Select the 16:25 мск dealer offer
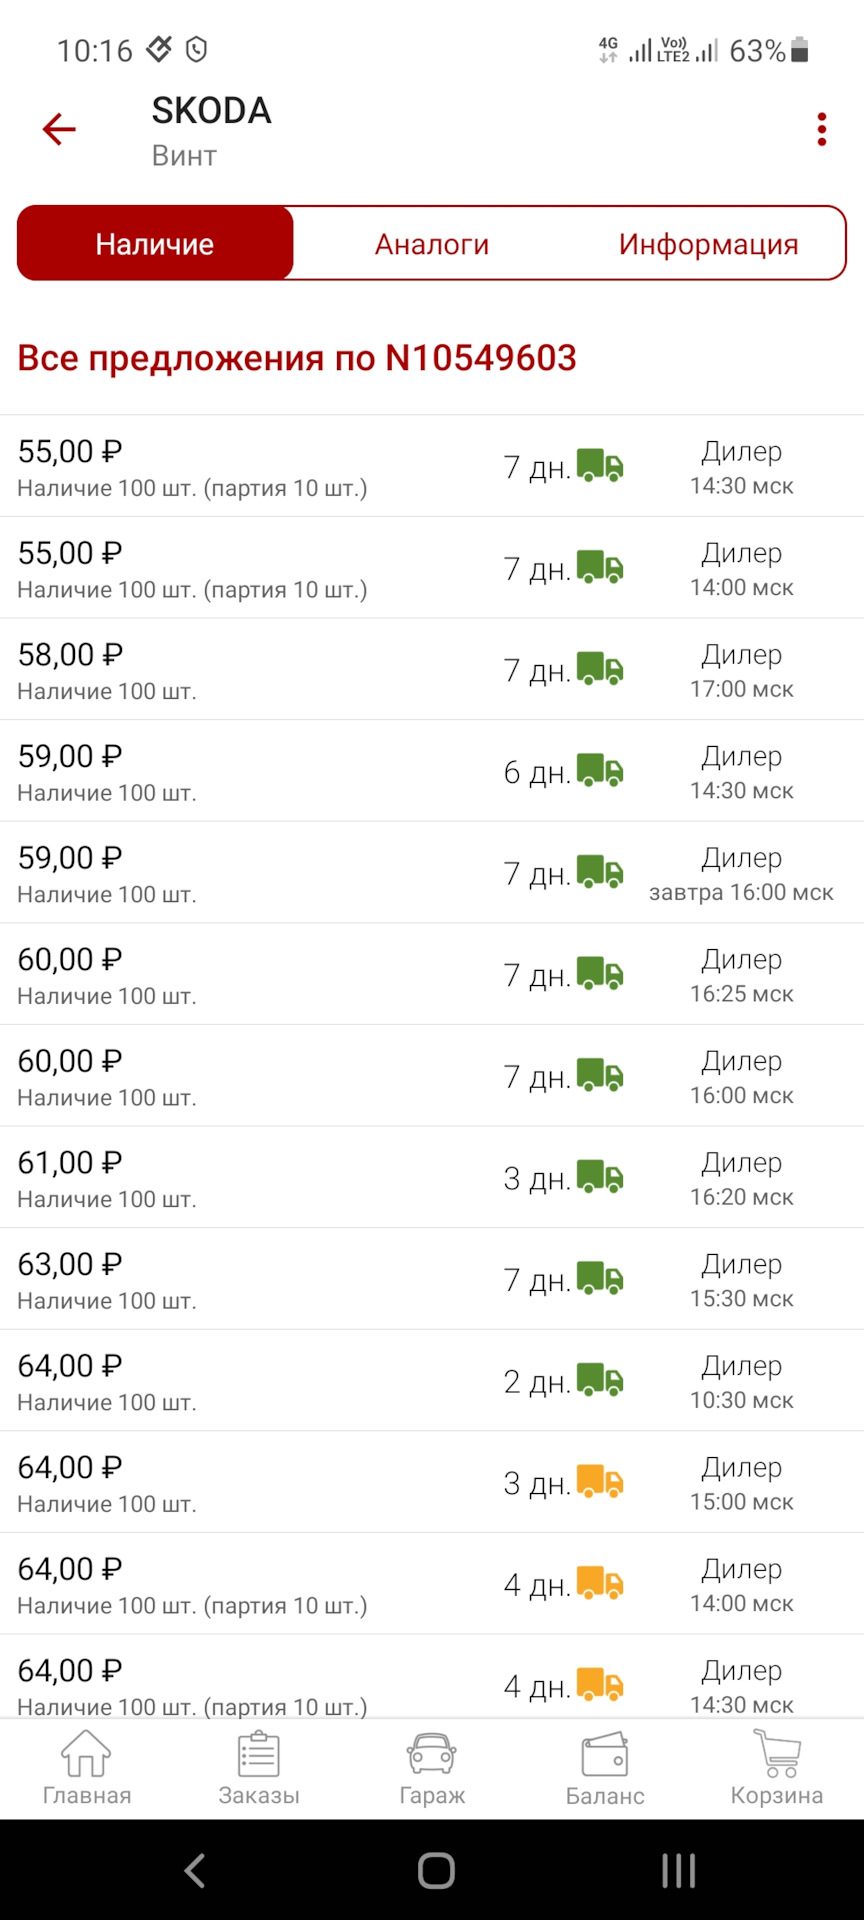Image resolution: width=864 pixels, height=1920 pixels. point(300,975)
